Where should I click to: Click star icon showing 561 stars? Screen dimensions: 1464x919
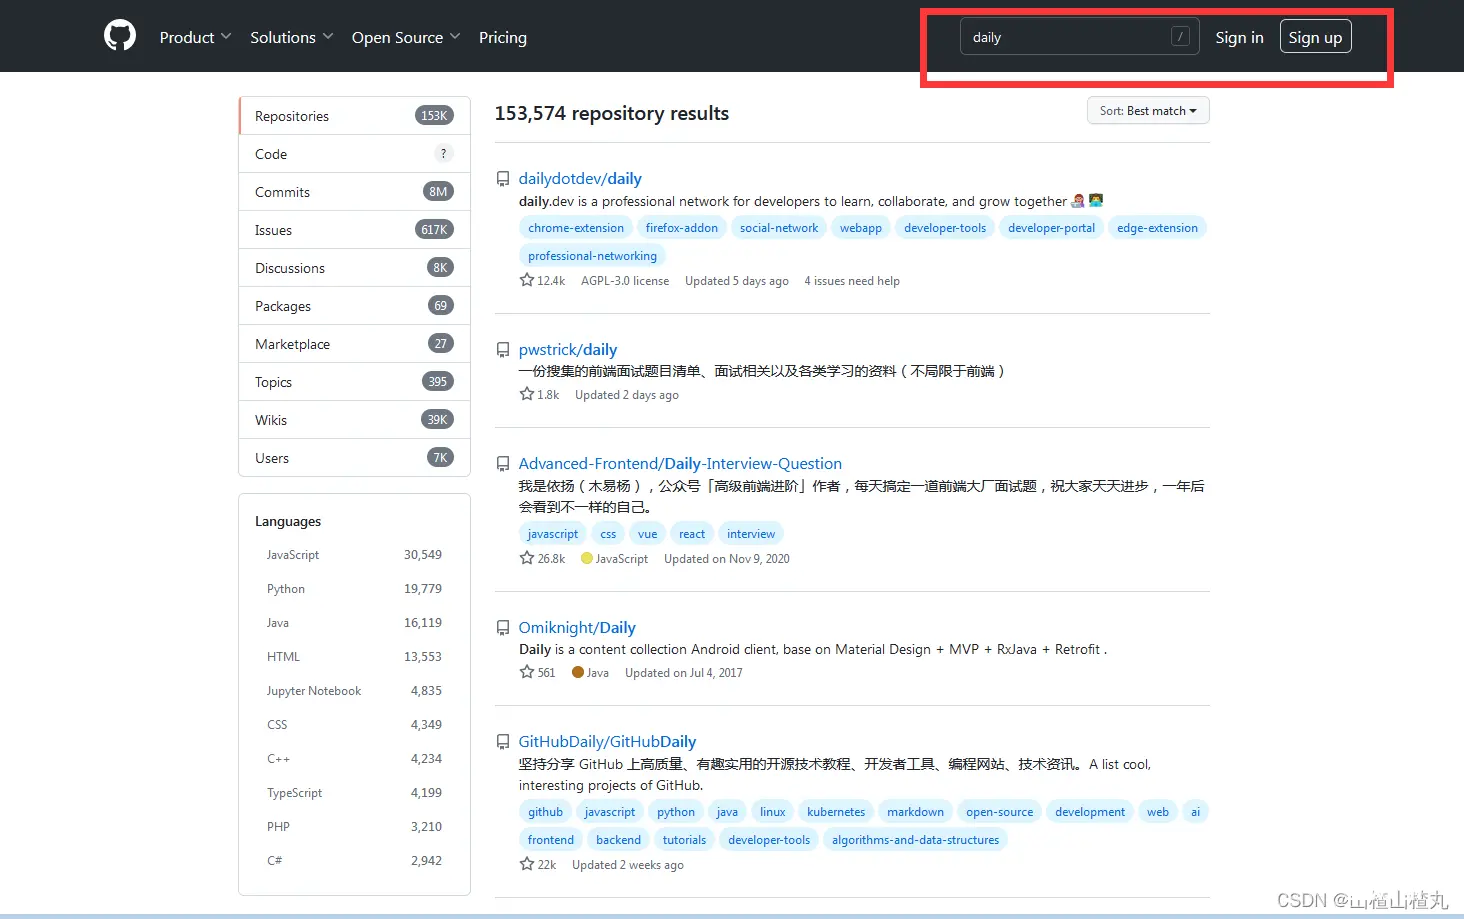point(527,672)
